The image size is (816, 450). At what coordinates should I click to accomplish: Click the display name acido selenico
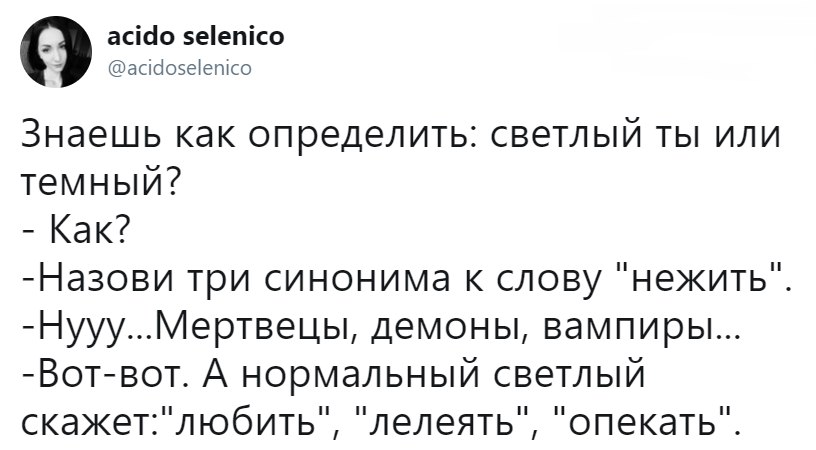tap(196, 36)
